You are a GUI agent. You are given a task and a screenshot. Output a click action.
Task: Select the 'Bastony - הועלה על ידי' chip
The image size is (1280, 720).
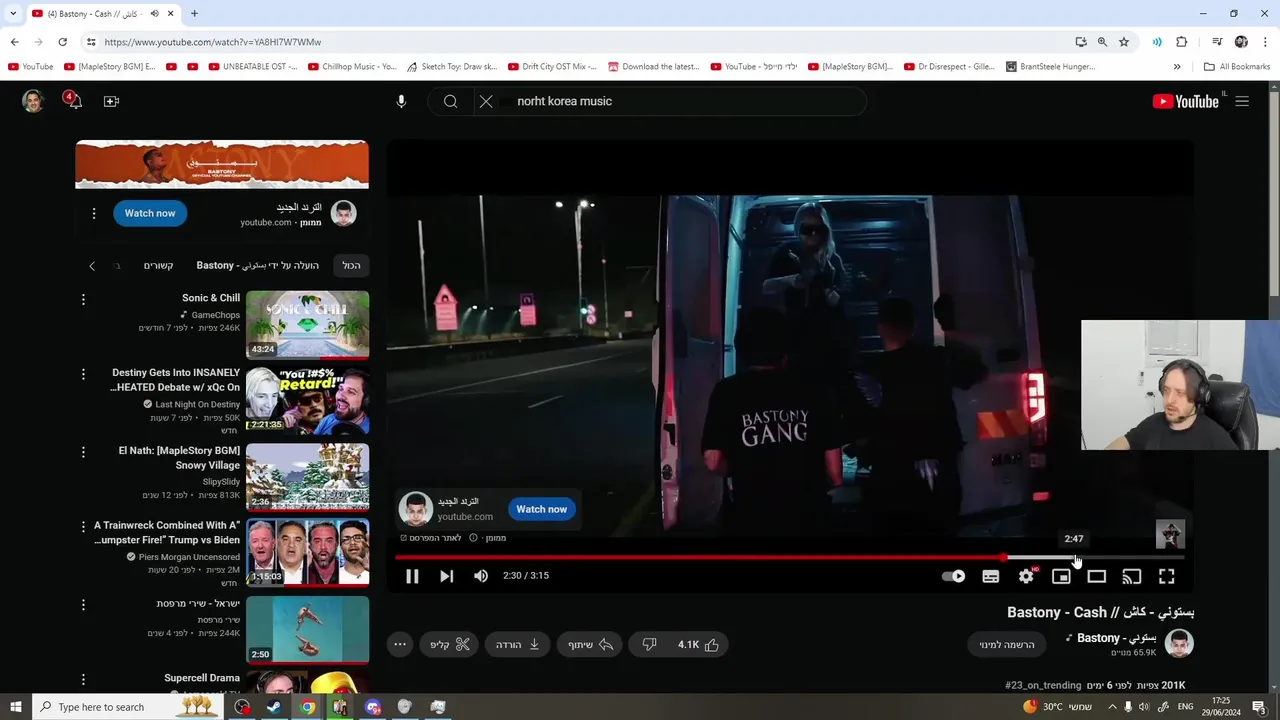[258, 265]
